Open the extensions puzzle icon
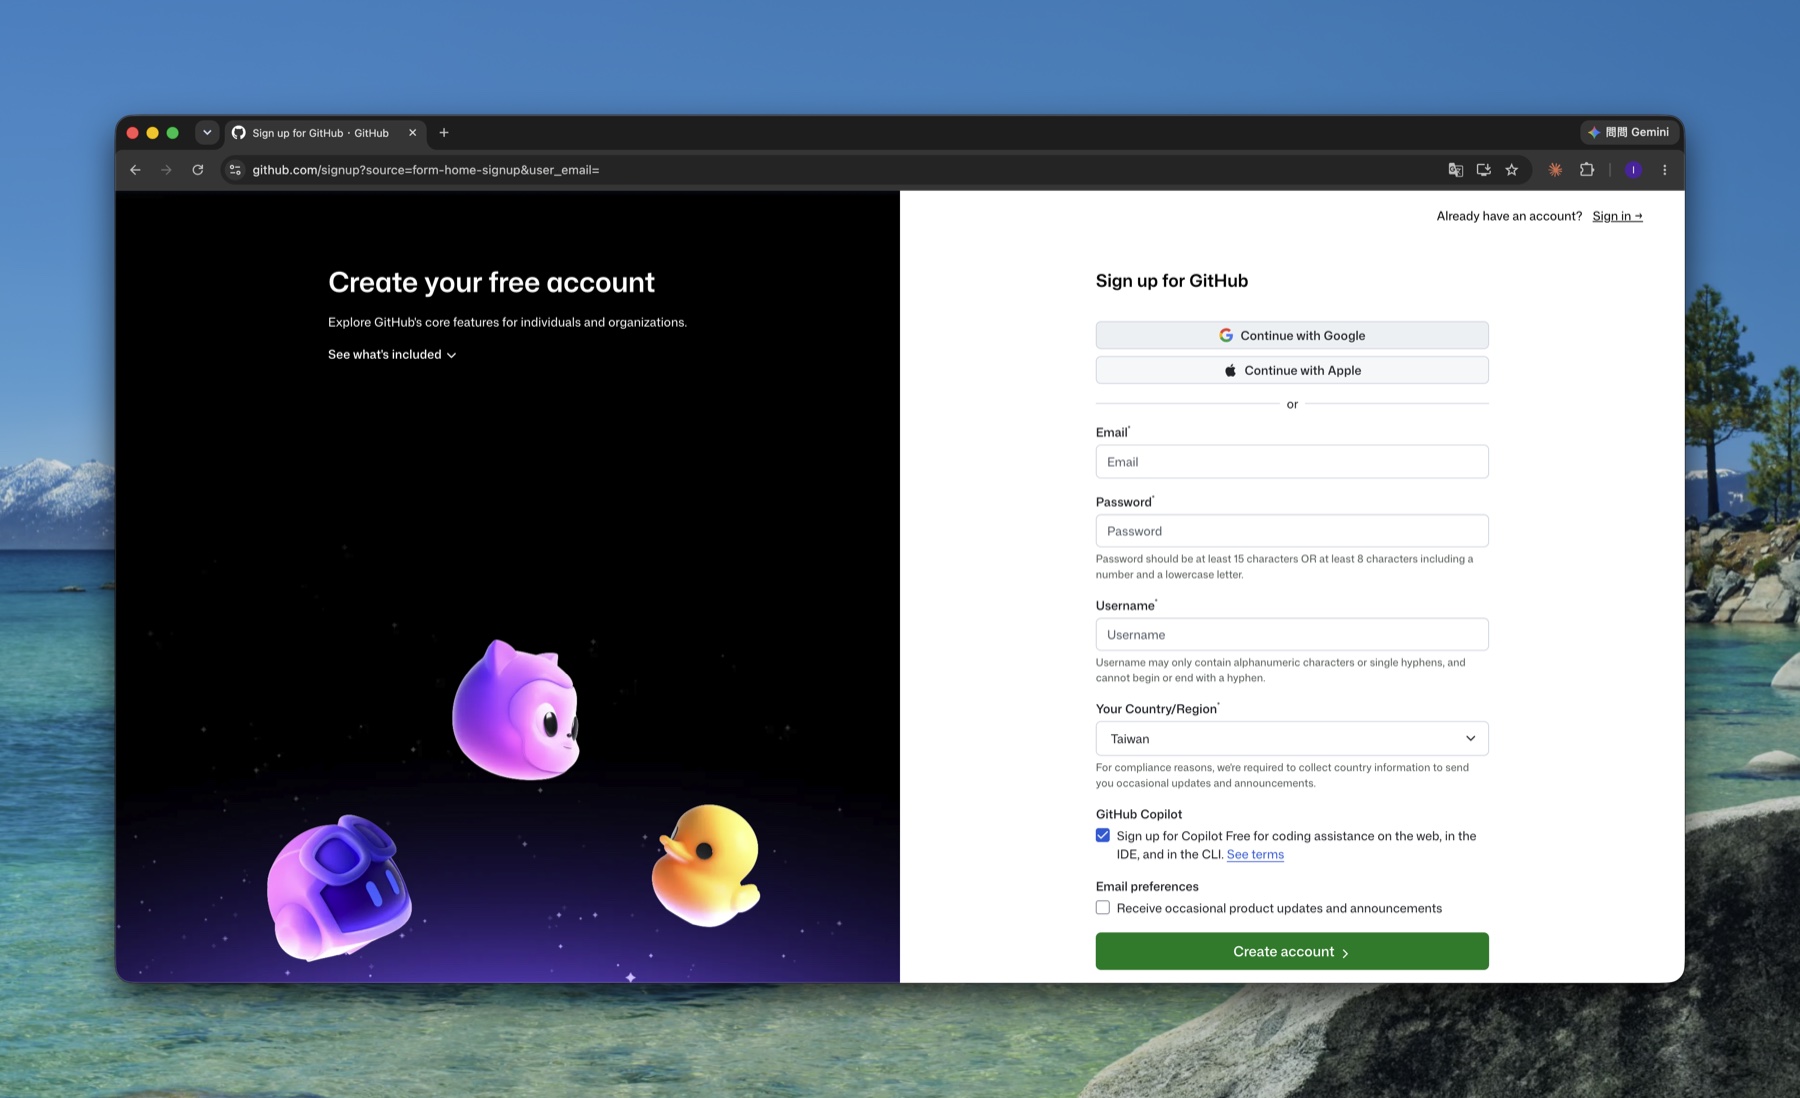The height and width of the screenshot is (1098, 1800). pyautogui.click(x=1587, y=170)
